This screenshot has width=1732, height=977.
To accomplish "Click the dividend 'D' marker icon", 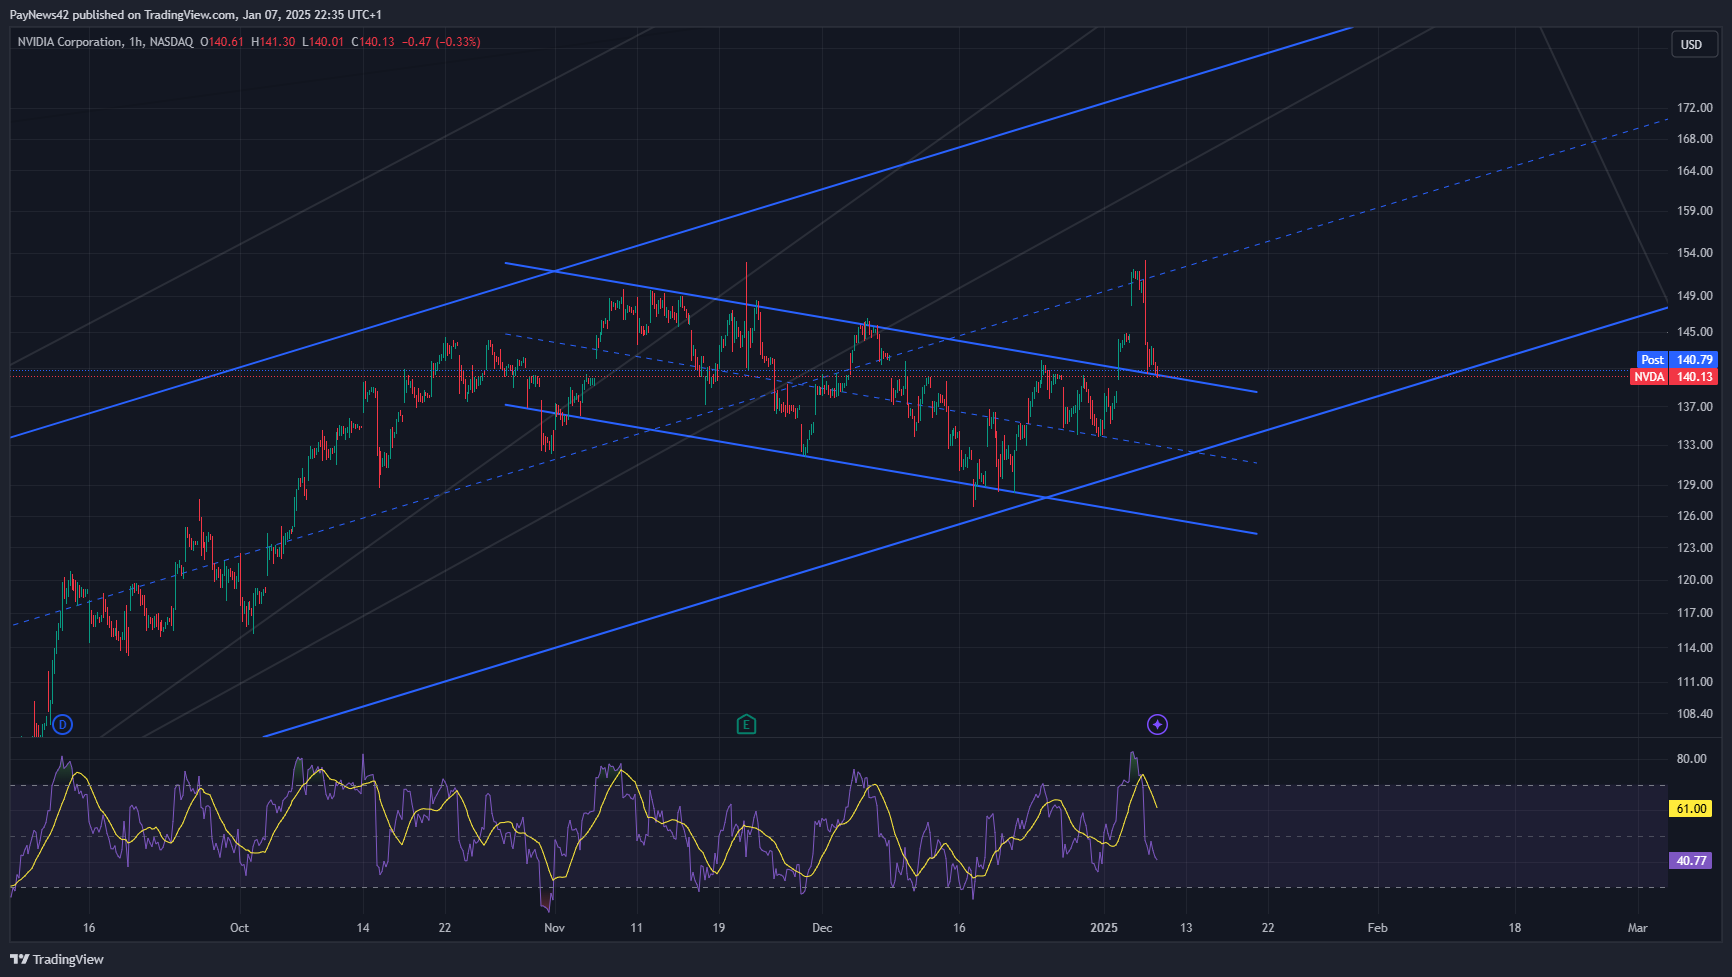I will pos(63,724).
